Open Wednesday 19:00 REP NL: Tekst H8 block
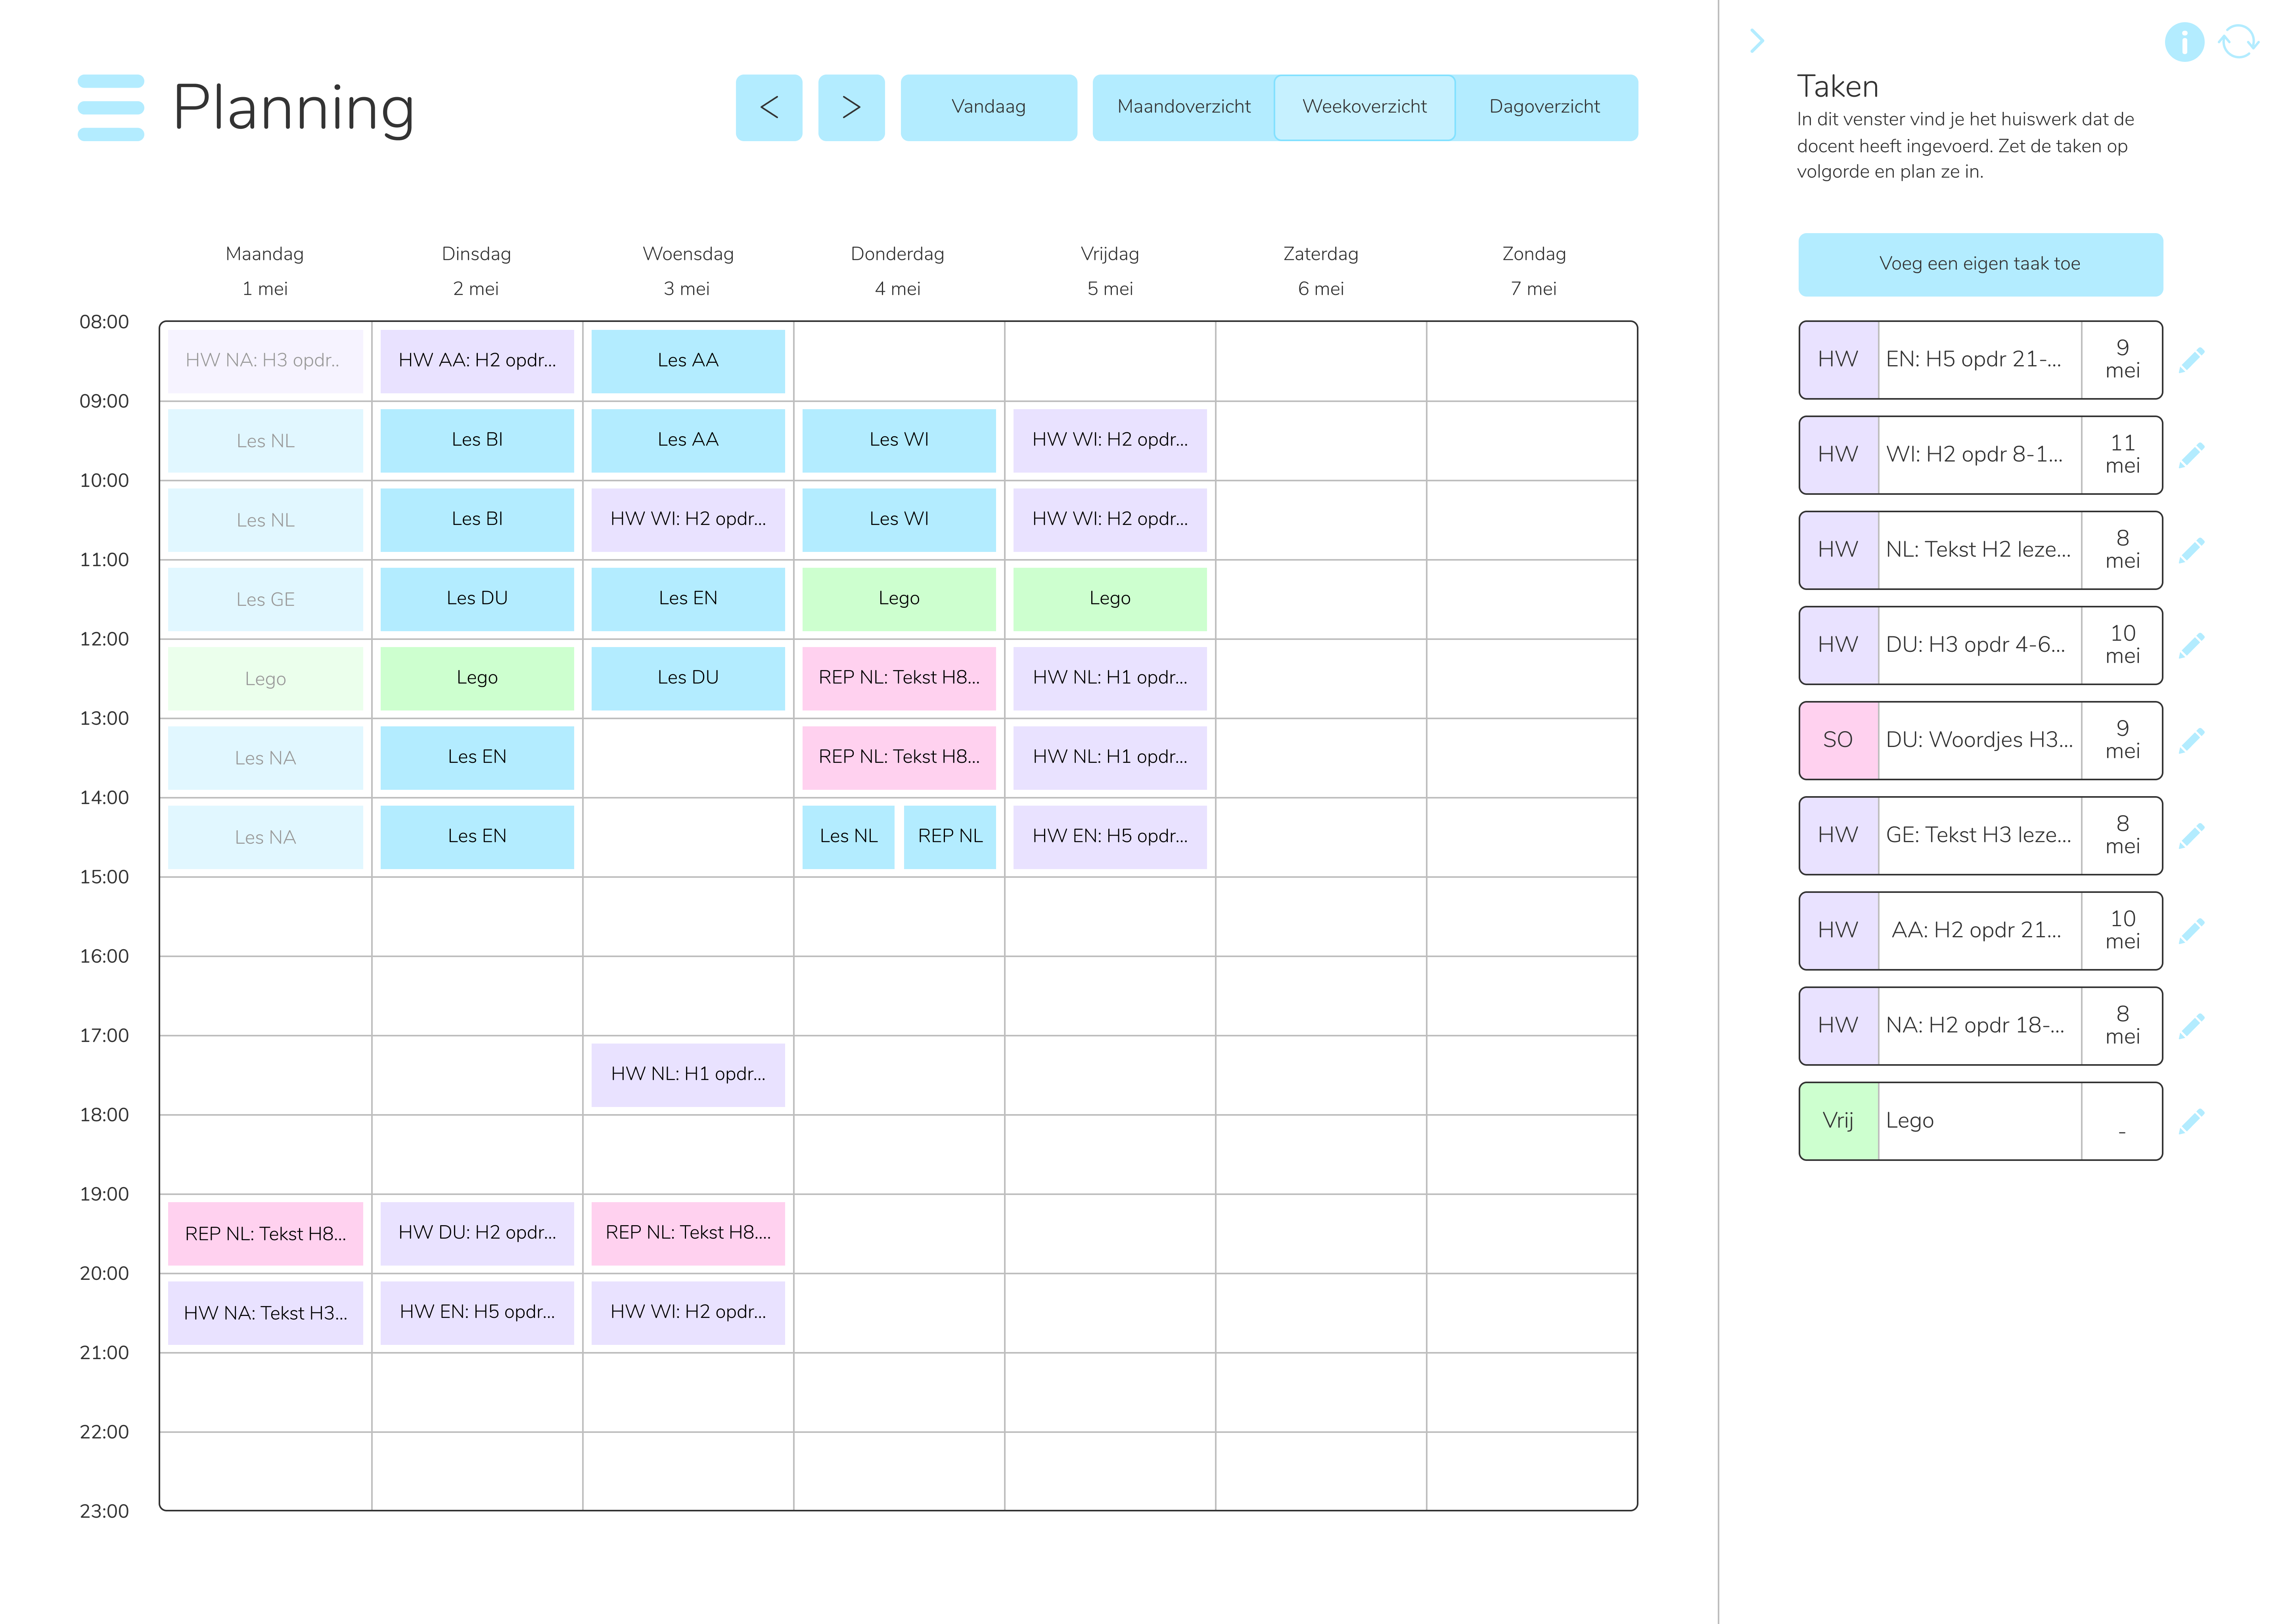2284x1624 pixels. pos(688,1234)
